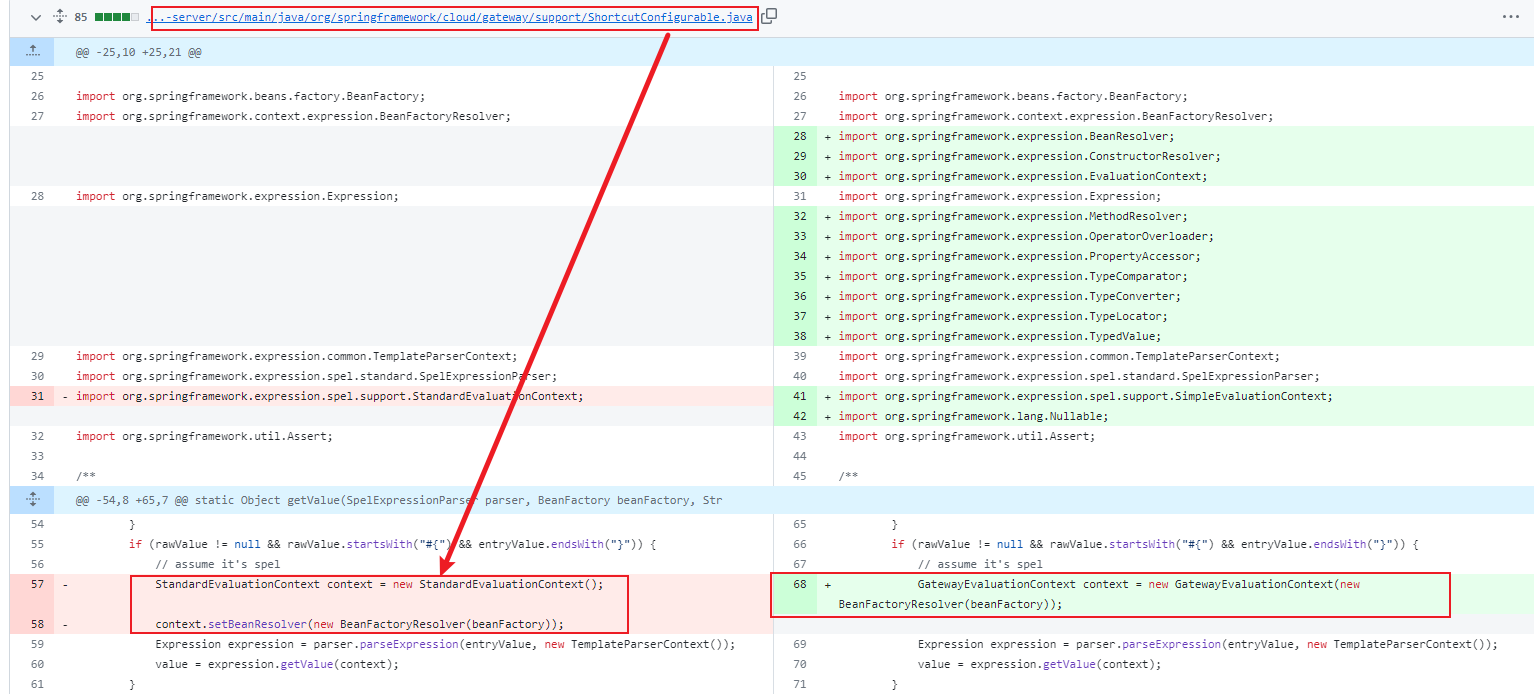1534x694 pixels.
Task: Click the added OperatorOverloader import line
Action: 1026,236
